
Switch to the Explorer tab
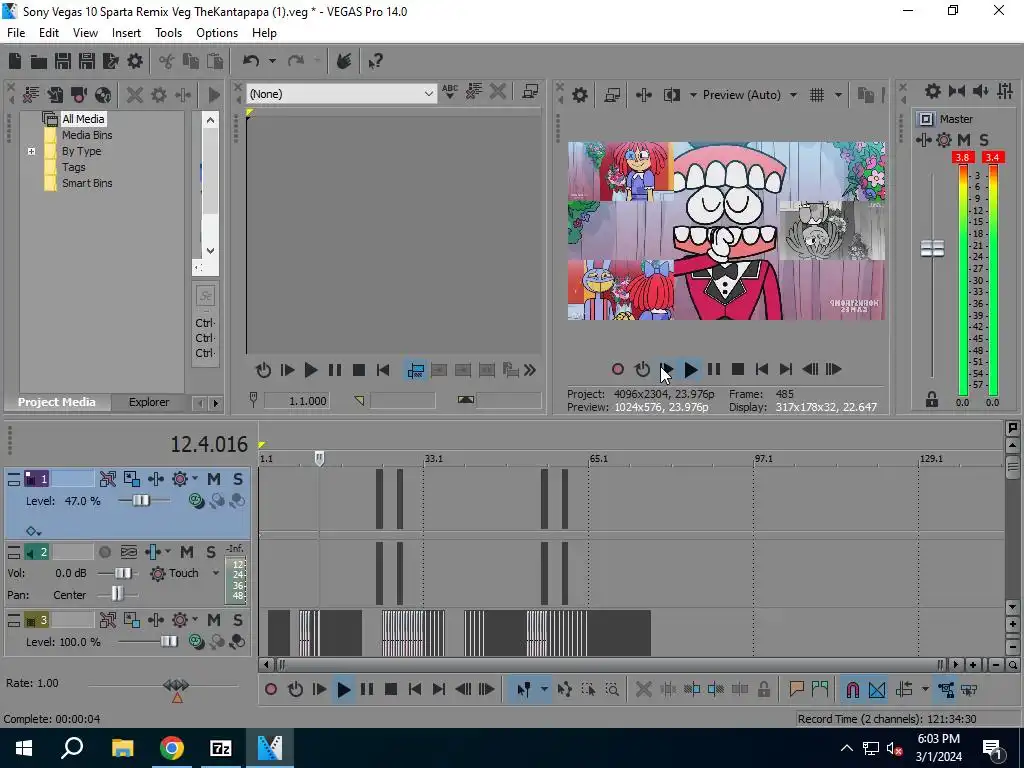pos(149,402)
